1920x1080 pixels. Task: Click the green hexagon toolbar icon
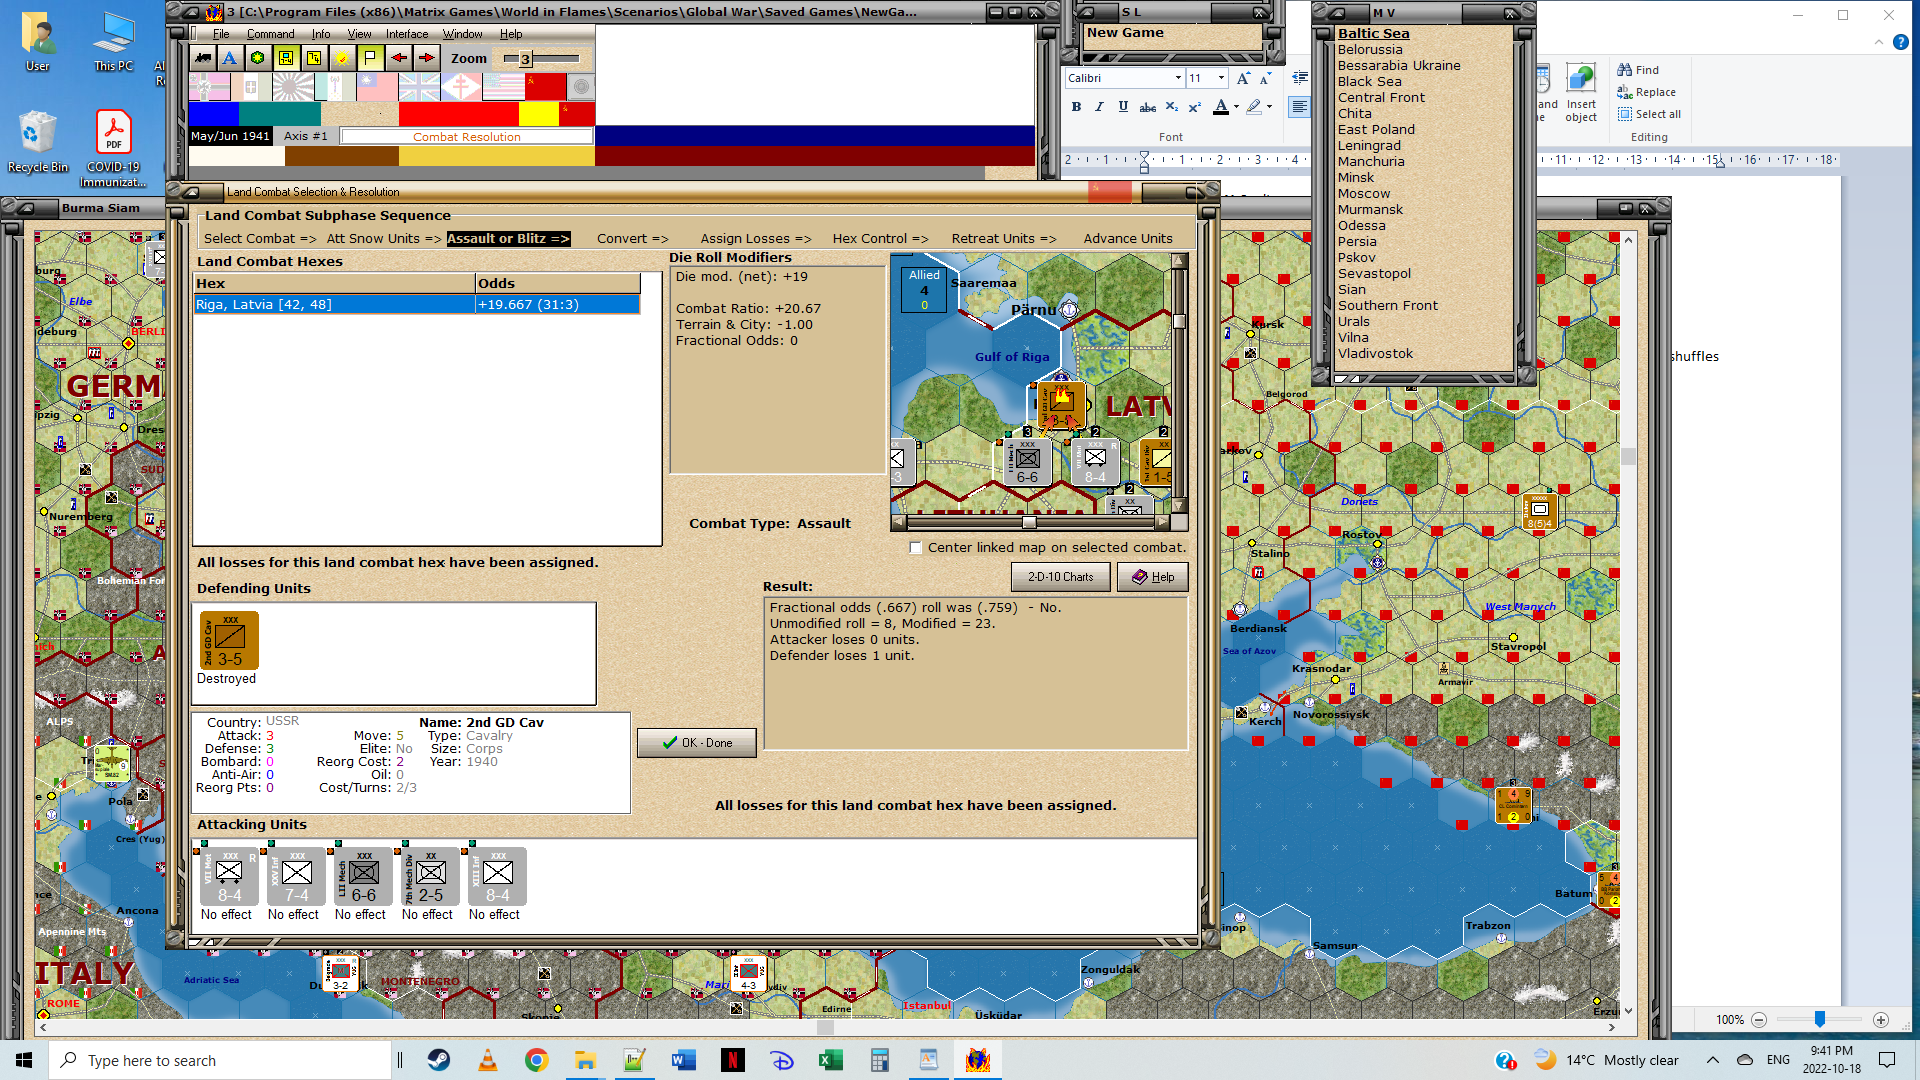258,58
